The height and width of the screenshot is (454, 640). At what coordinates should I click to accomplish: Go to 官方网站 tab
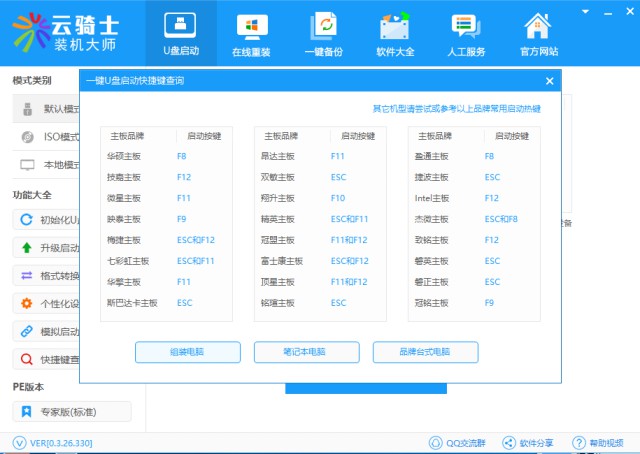click(539, 34)
